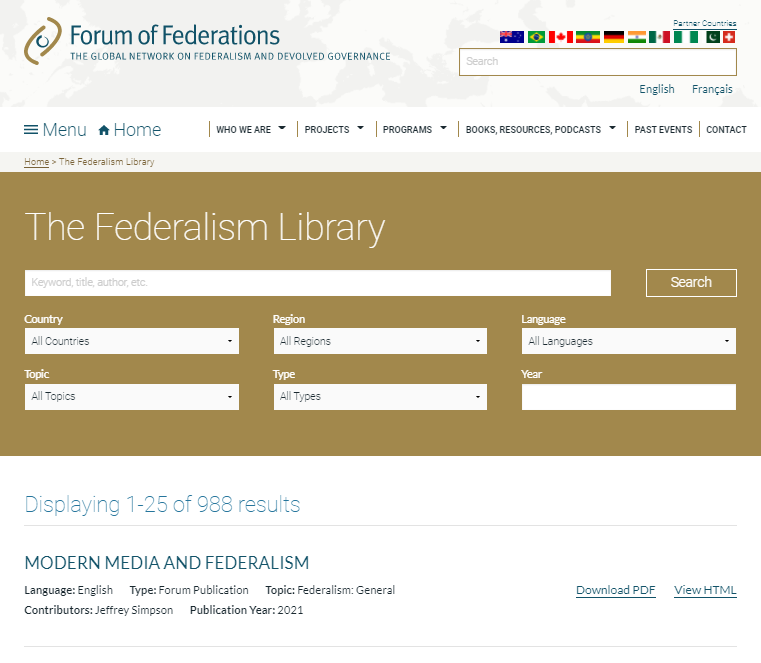
Task: Click the Switzerland flag icon
Action: [x=729, y=37]
